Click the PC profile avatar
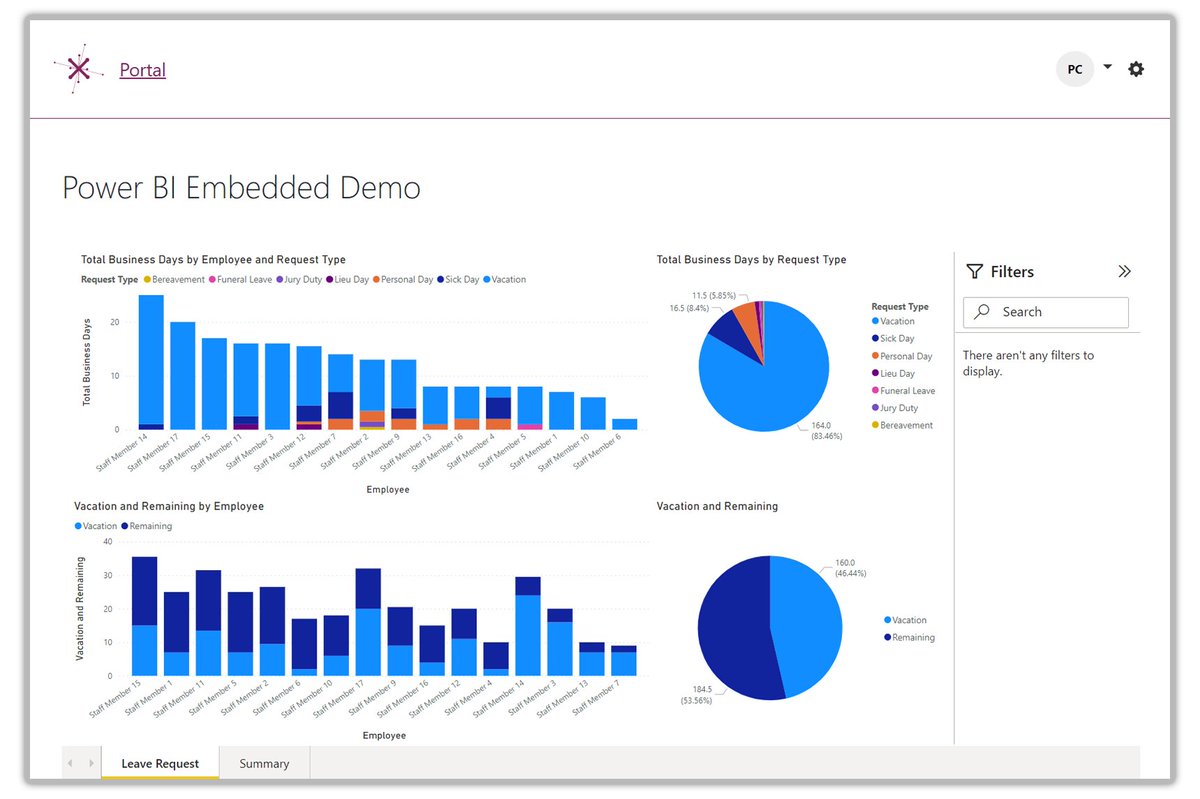The image size is (1200, 799). point(1075,69)
